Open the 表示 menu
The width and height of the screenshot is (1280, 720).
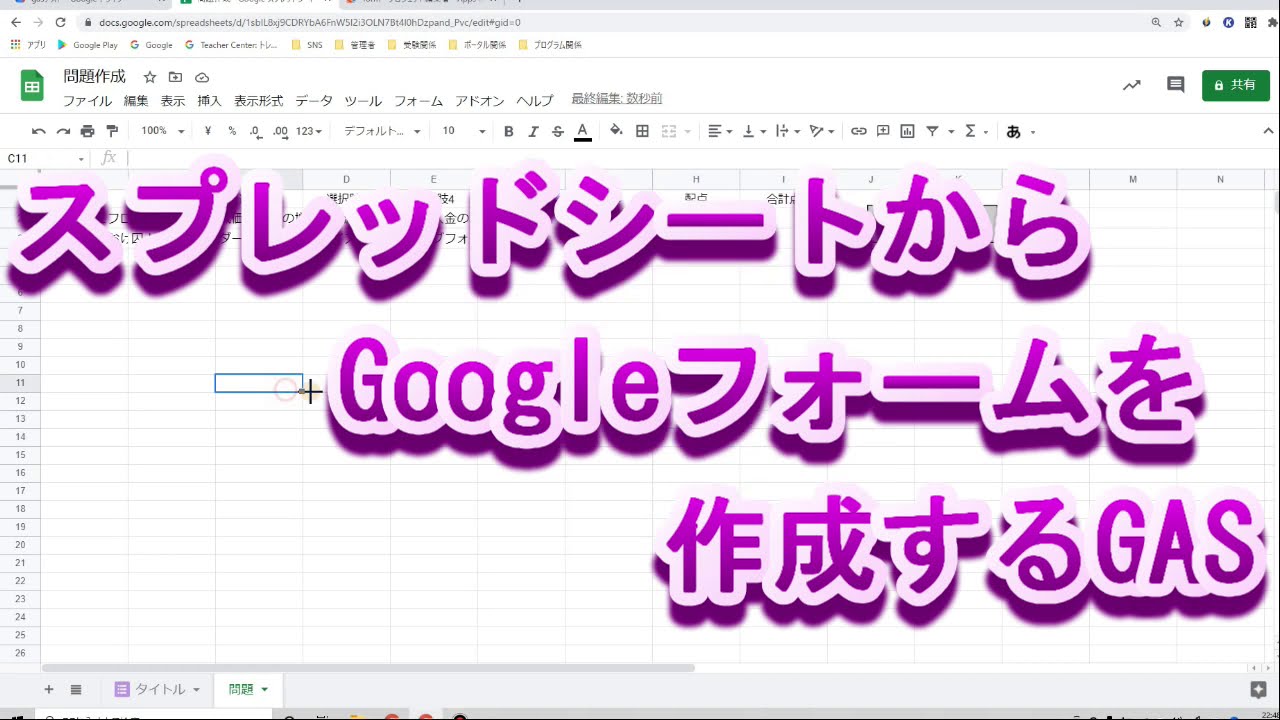[173, 101]
